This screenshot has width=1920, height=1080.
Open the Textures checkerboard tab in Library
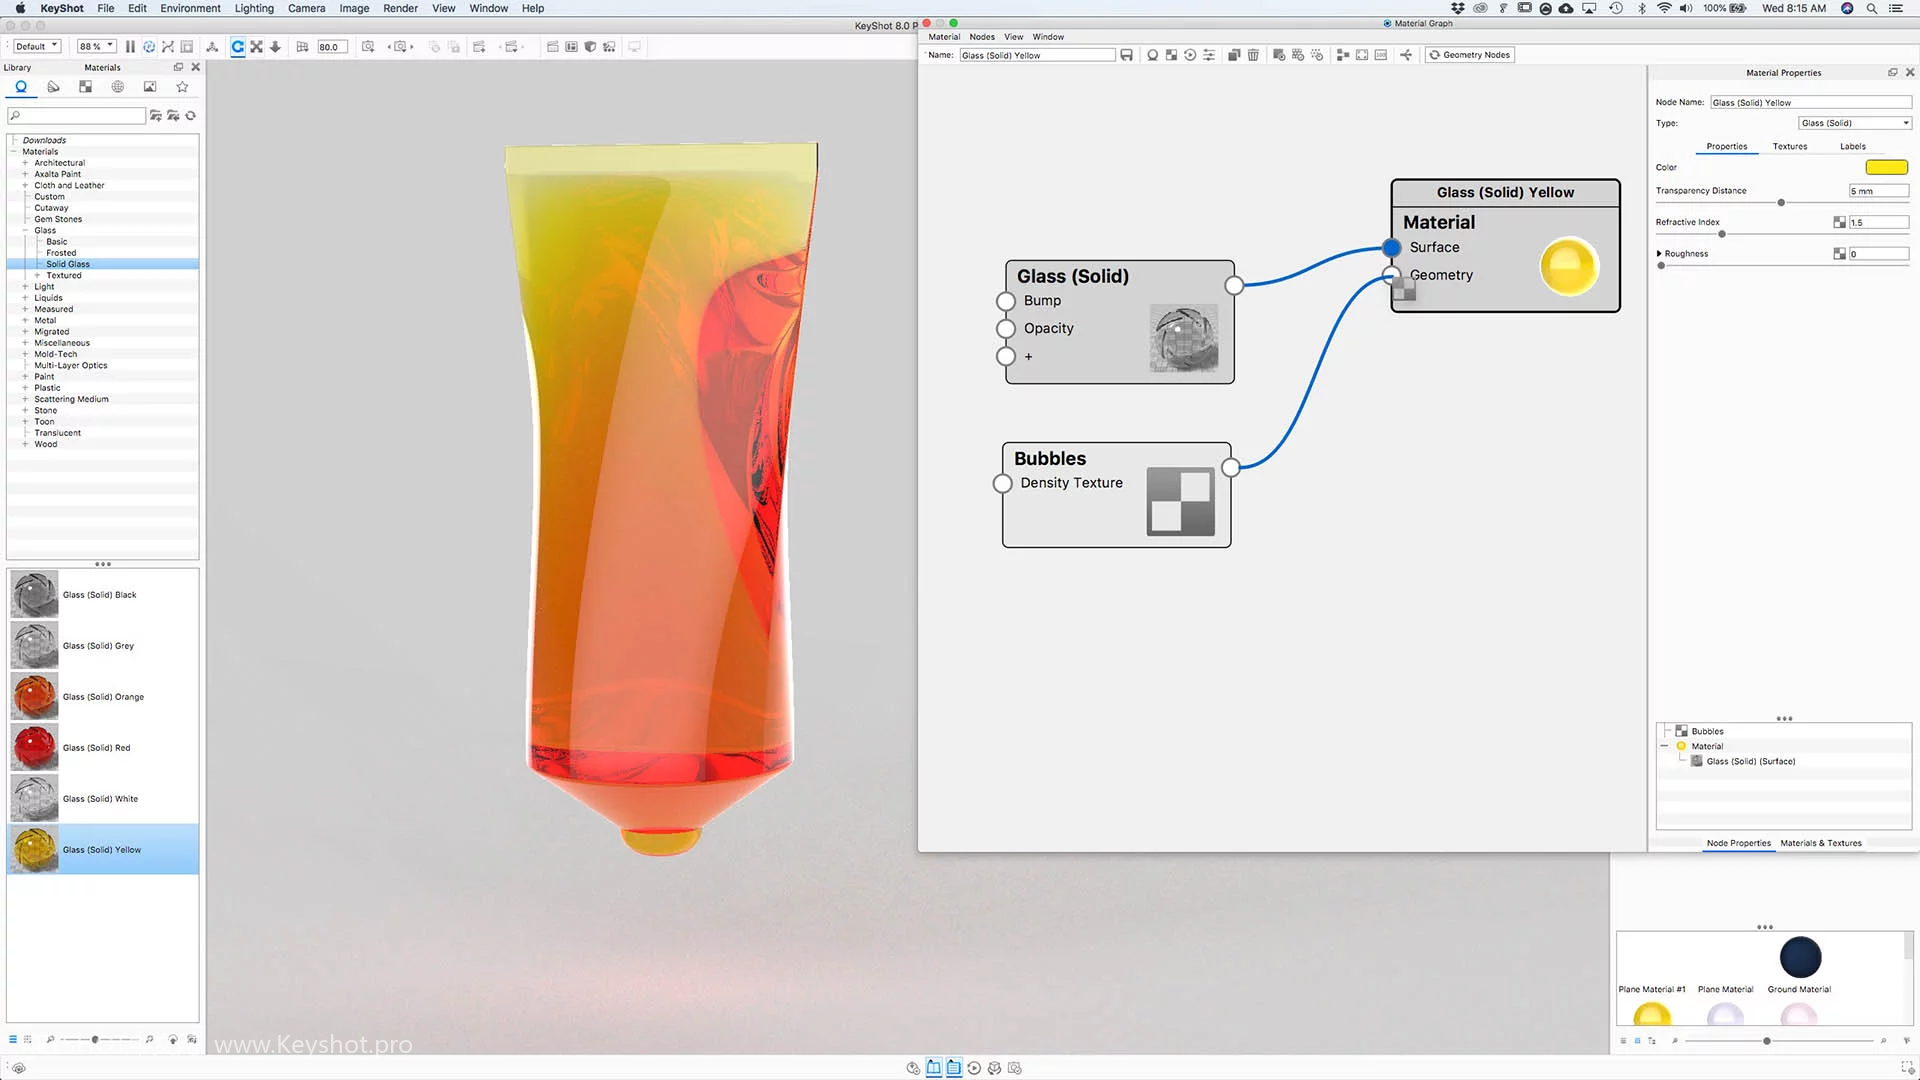(x=86, y=87)
